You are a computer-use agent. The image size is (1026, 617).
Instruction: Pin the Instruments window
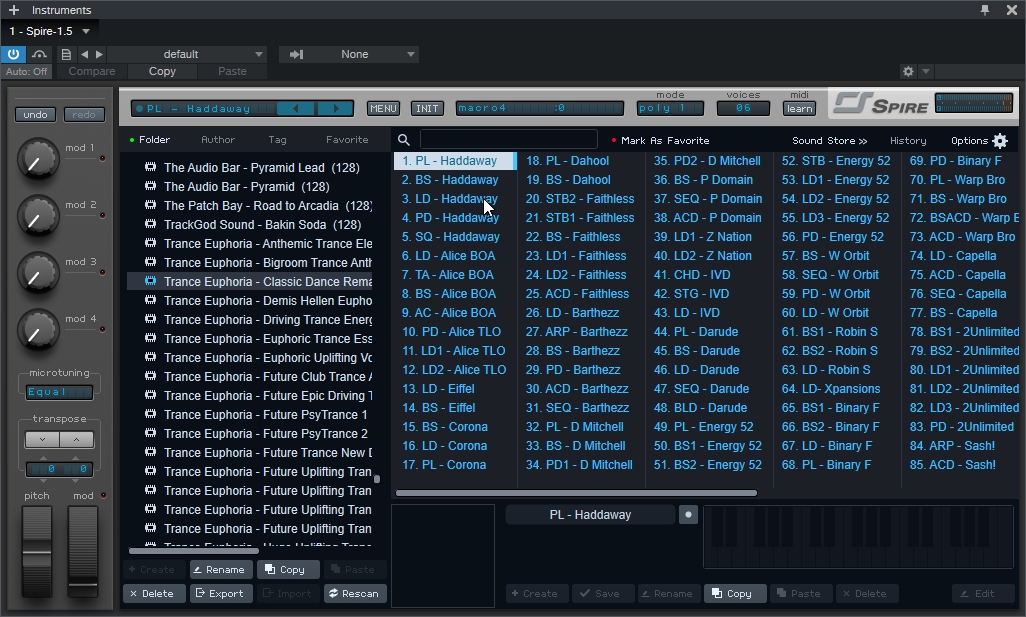click(985, 10)
